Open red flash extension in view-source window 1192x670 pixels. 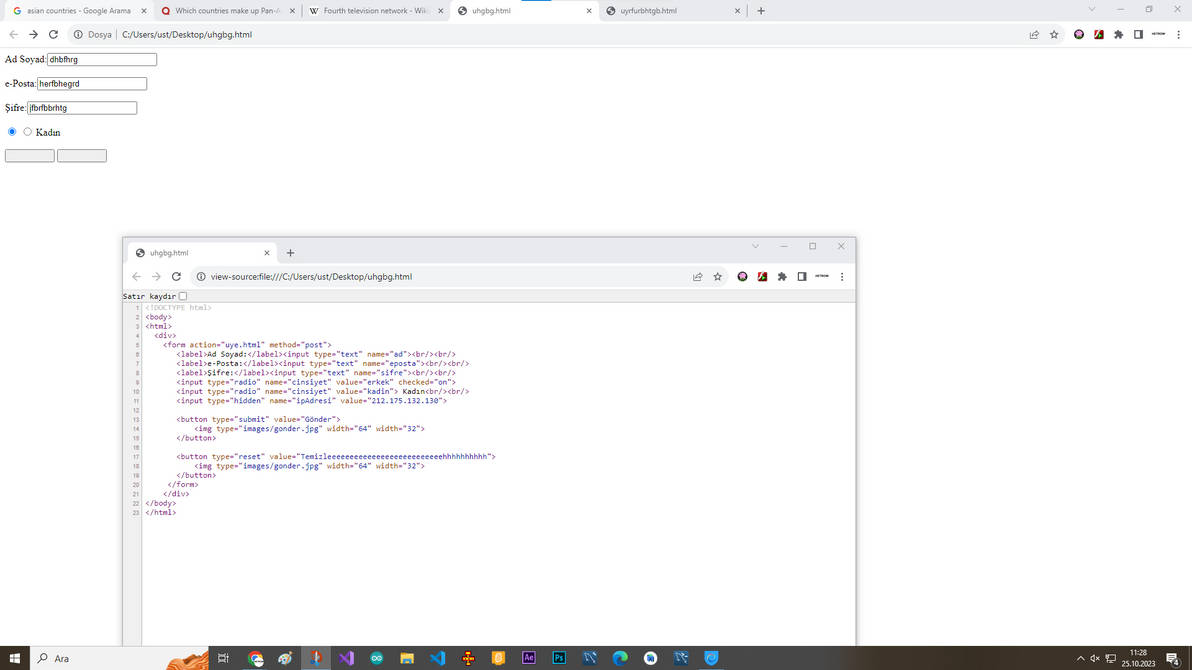[x=762, y=277]
